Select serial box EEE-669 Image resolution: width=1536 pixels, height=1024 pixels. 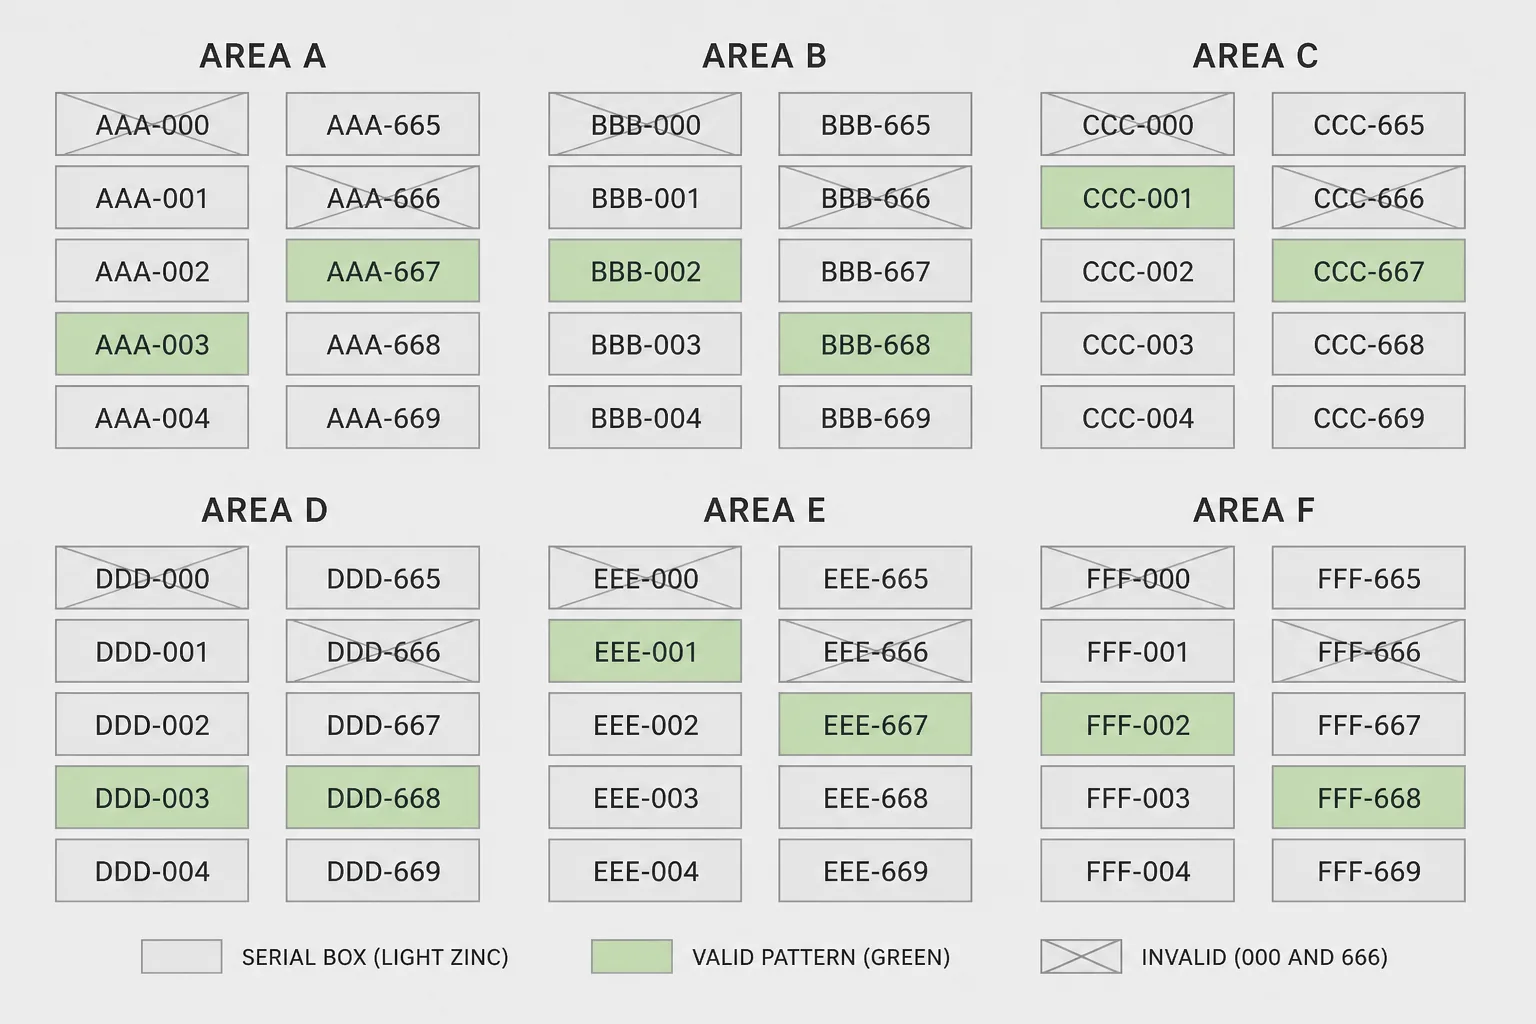[x=875, y=870]
